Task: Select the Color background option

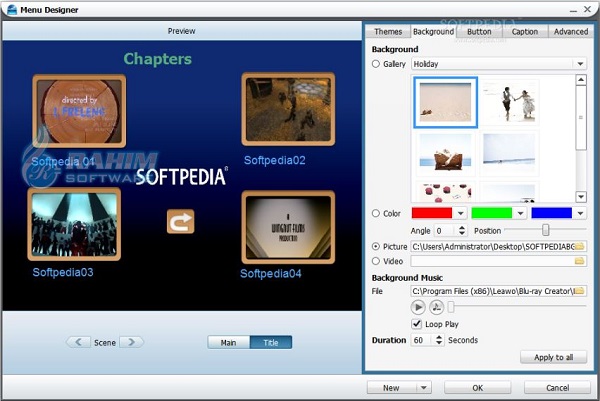Action: pos(376,213)
